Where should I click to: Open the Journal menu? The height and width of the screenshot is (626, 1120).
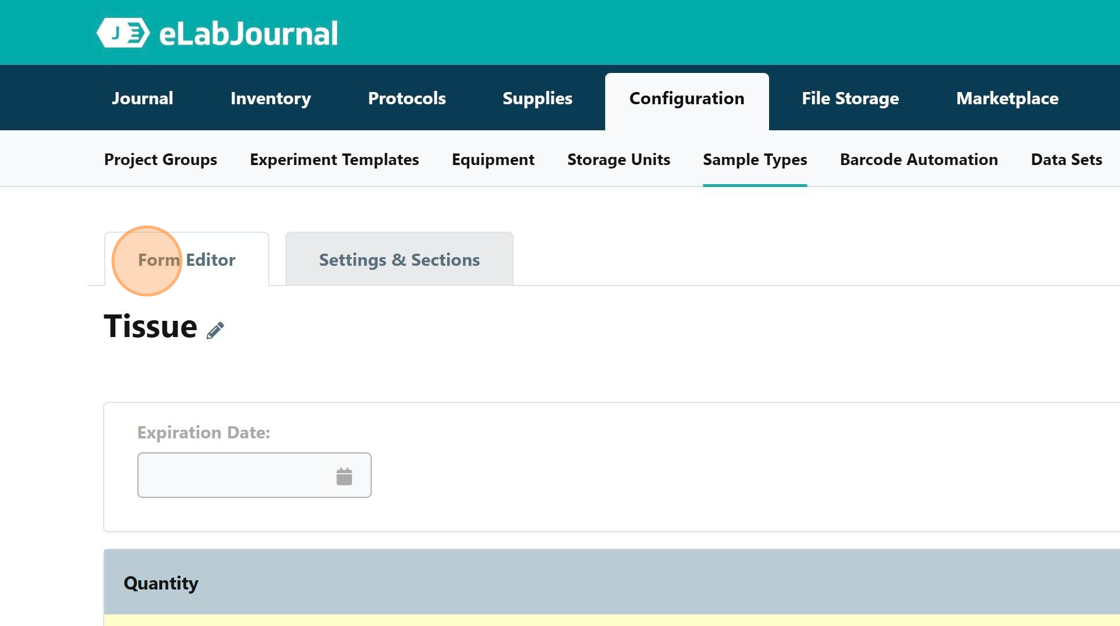pyautogui.click(x=142, y=98)
